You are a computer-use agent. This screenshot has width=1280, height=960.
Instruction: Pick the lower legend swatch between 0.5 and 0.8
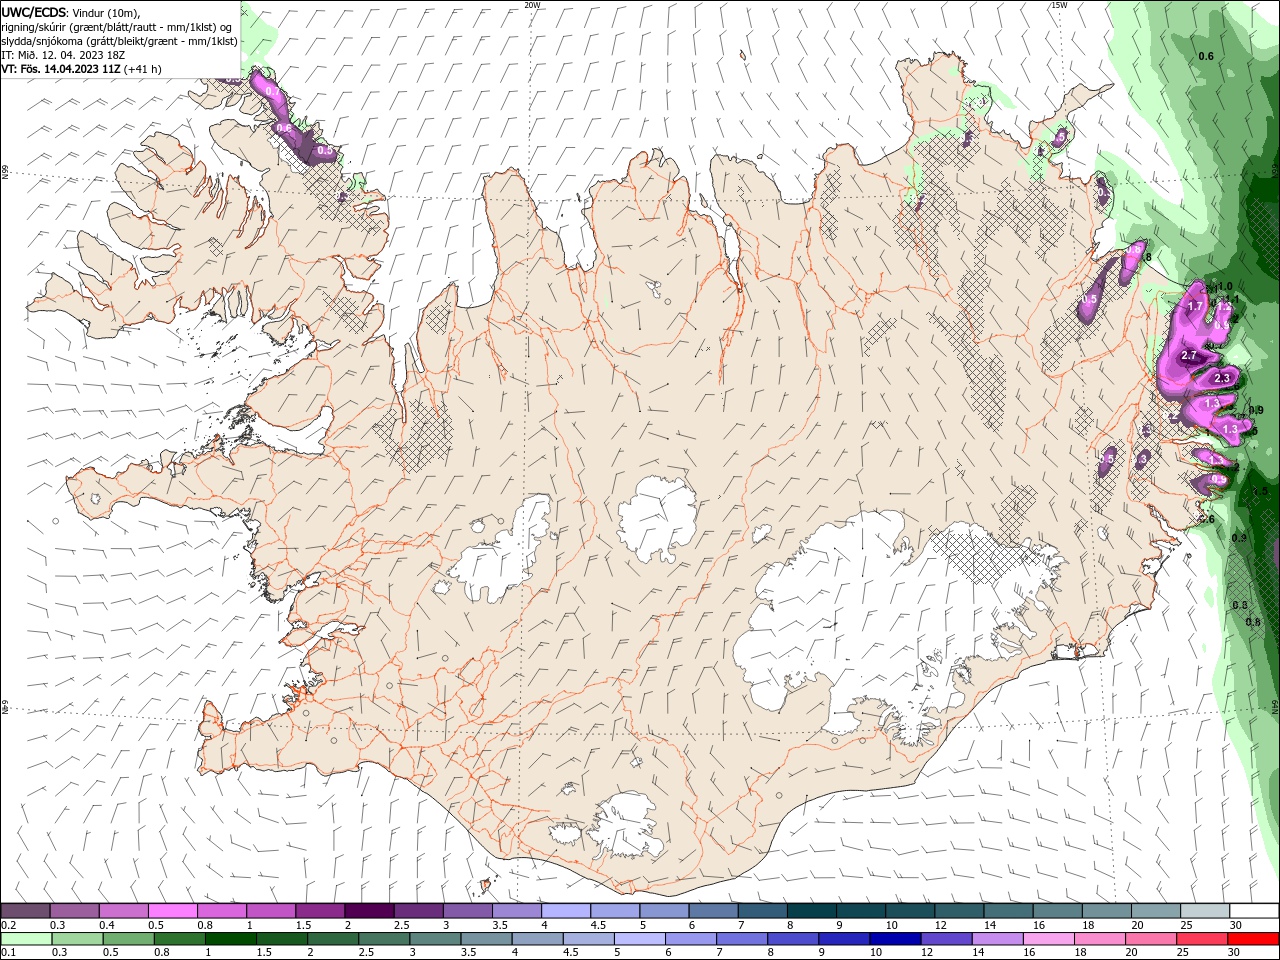(x=129, y=939)
